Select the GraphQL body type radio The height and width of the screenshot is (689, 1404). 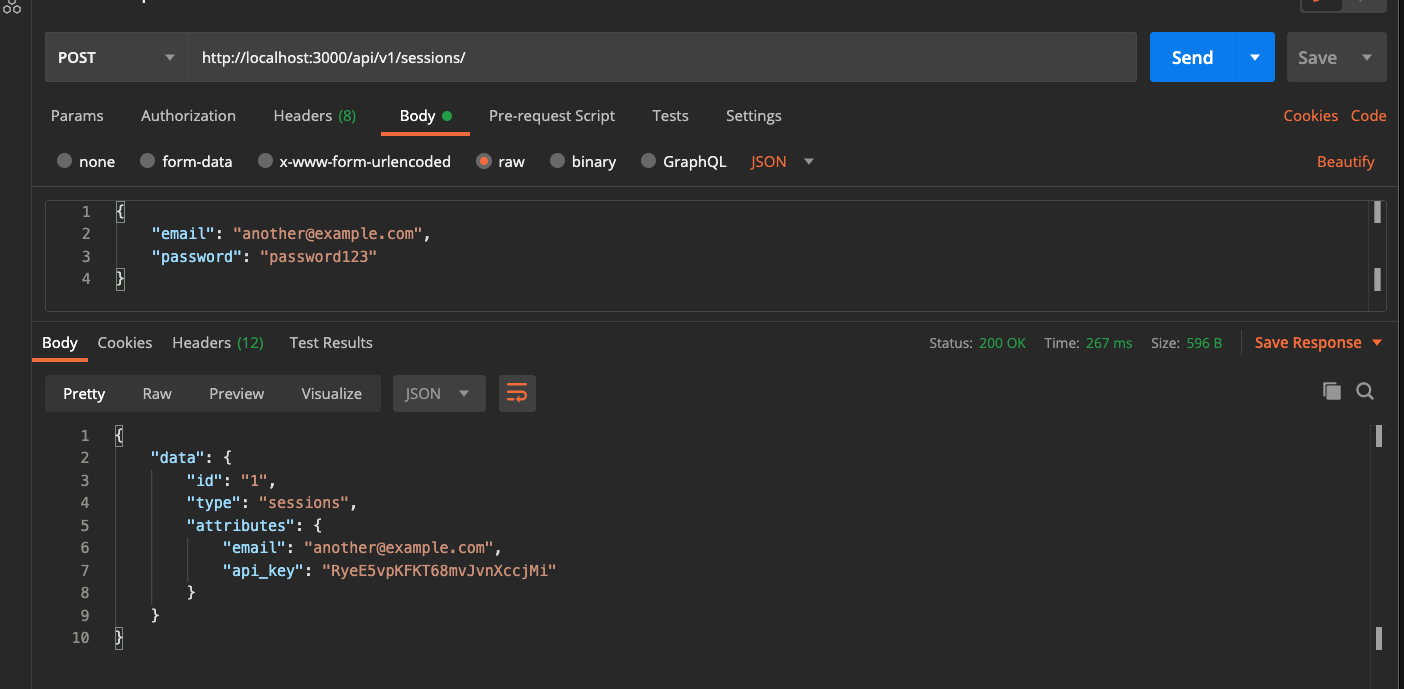(648, 161)
